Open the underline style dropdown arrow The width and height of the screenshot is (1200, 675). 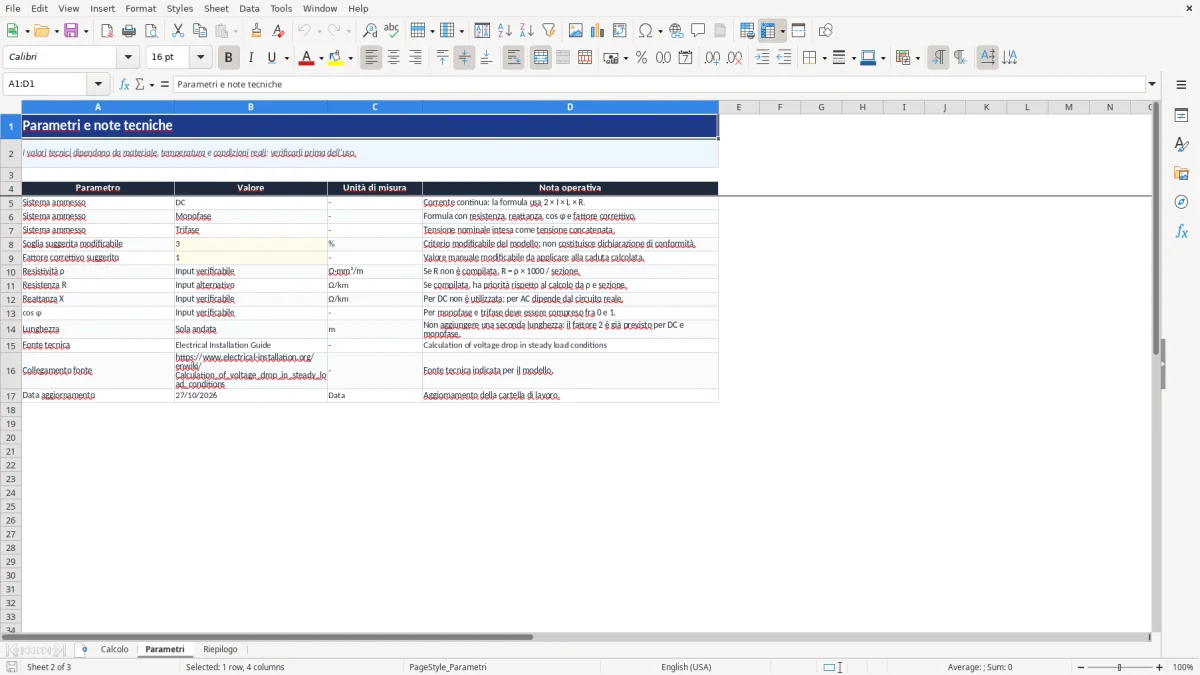point(286,58)
